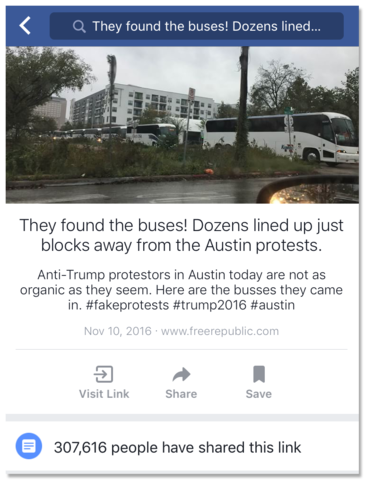
Task: Go back using the white arrow
Action: point(25,26)
